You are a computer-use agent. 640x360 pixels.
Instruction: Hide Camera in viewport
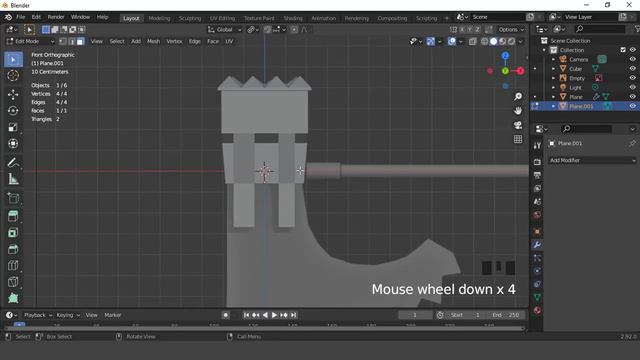coord(632,59)
